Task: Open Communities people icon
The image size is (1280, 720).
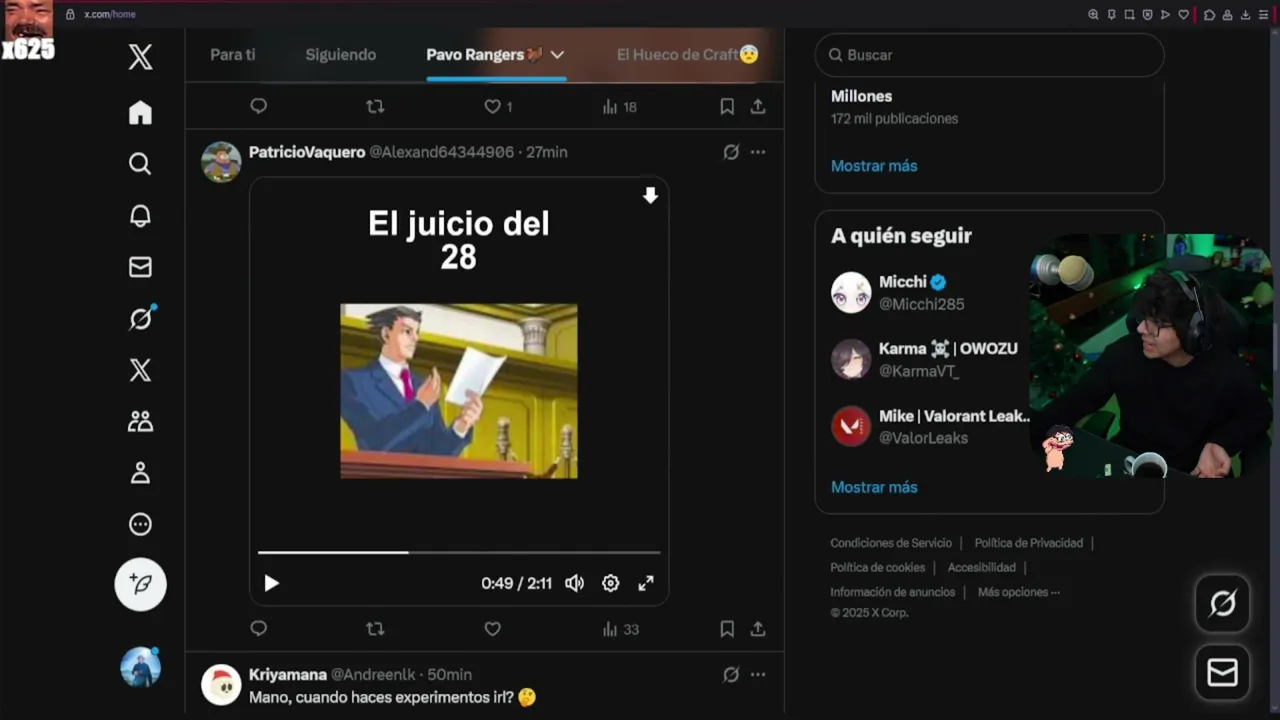Action: coord(140,421)
